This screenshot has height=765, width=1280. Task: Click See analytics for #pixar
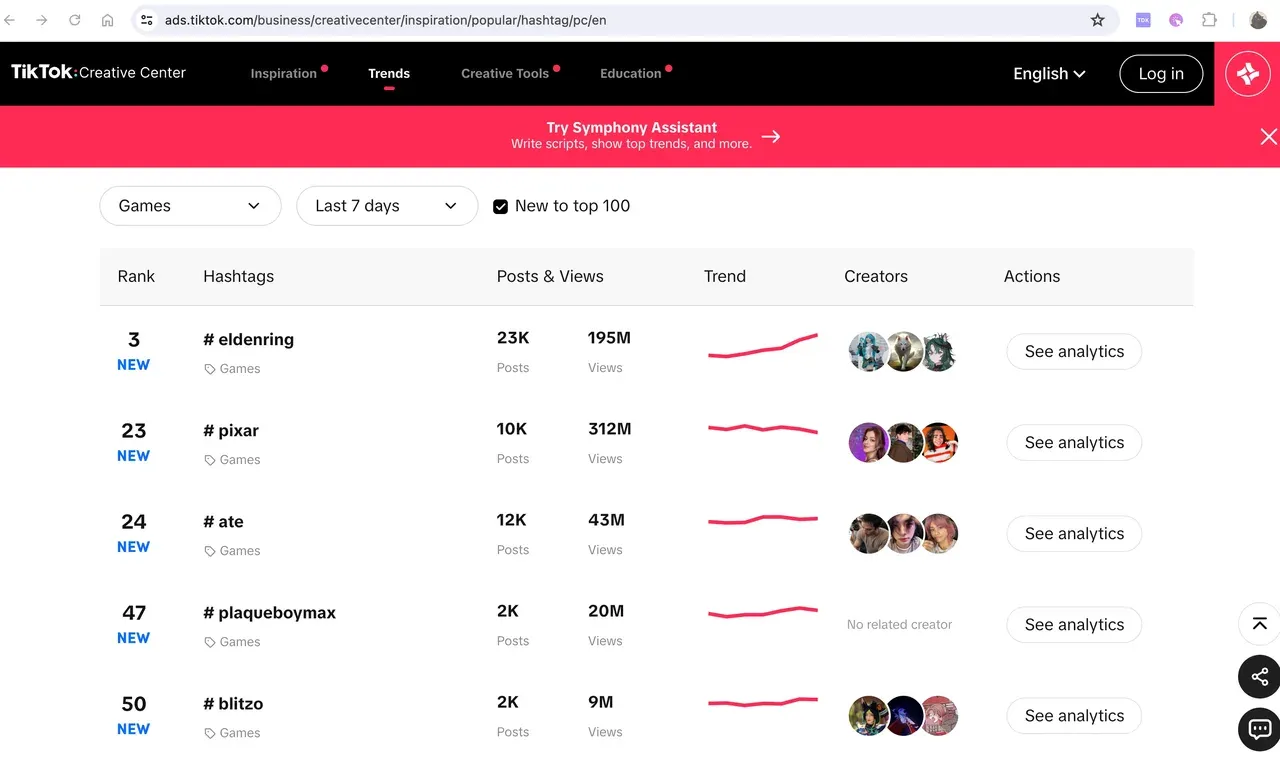point(1074,442)
